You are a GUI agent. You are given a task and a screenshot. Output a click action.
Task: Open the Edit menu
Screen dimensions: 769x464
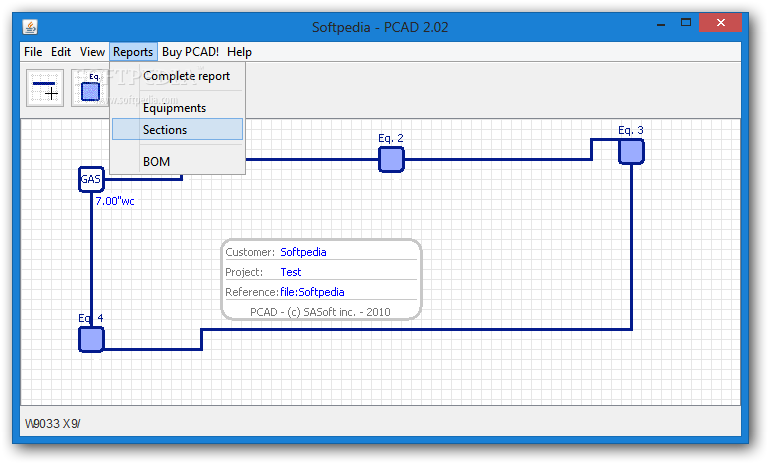pos(61,52)
